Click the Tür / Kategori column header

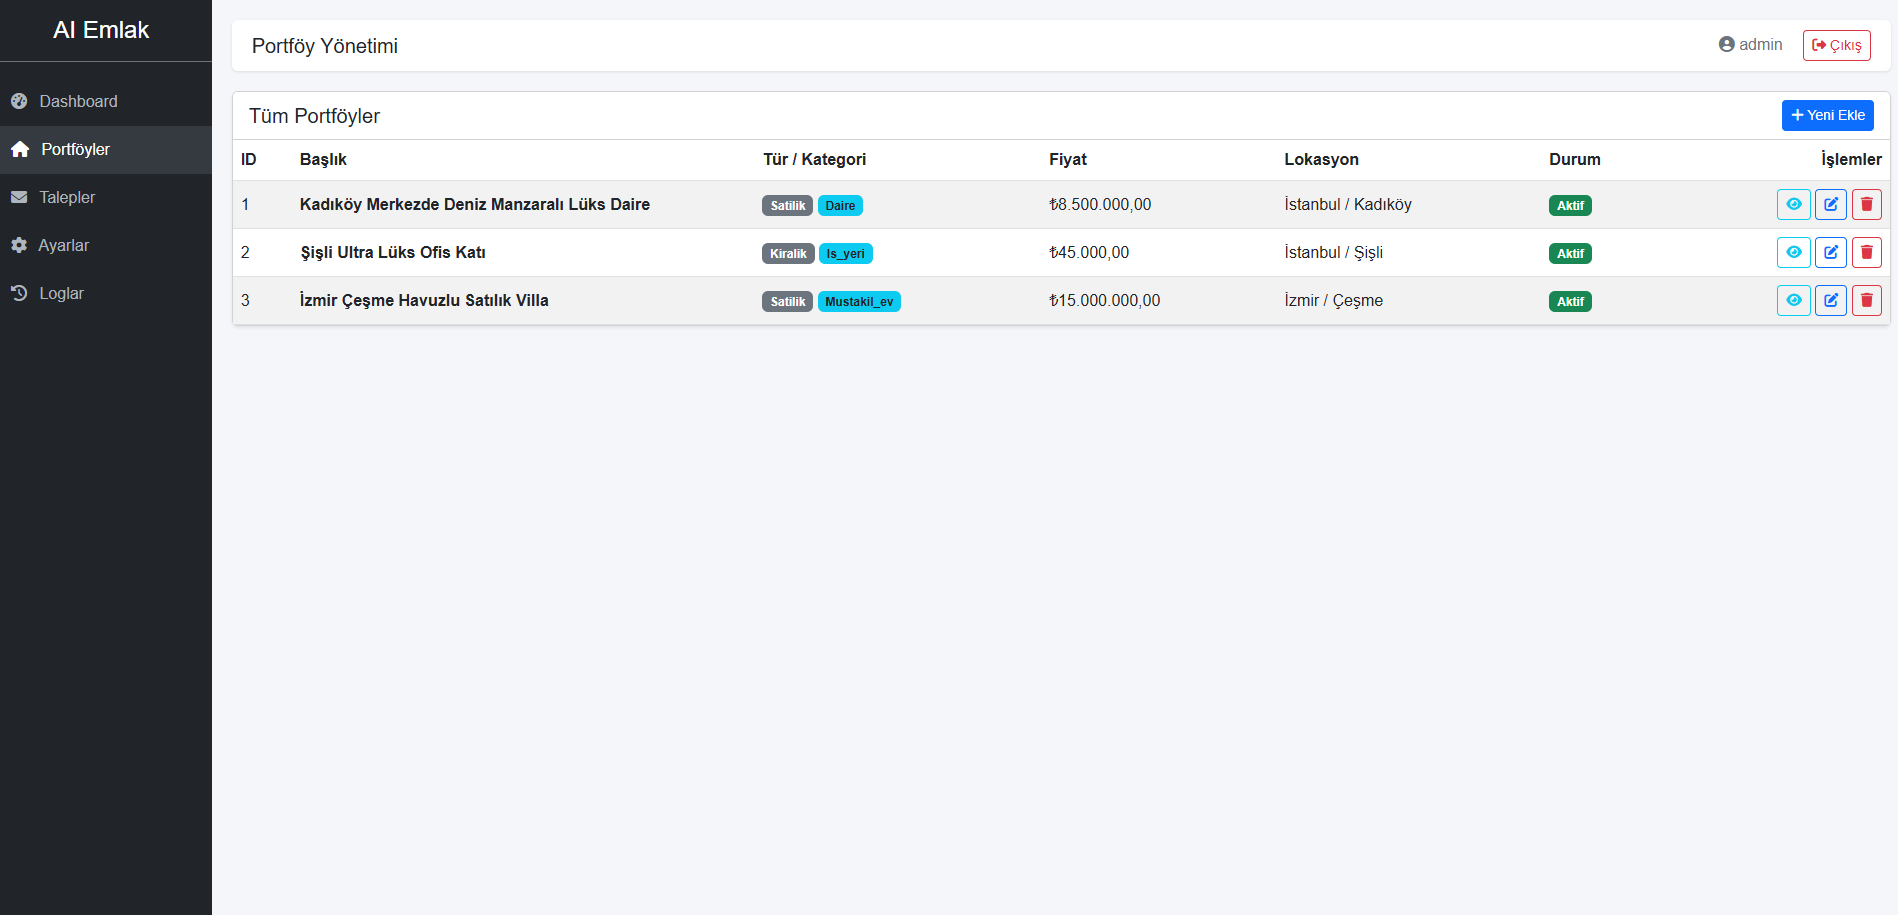(x=814, y=160)
